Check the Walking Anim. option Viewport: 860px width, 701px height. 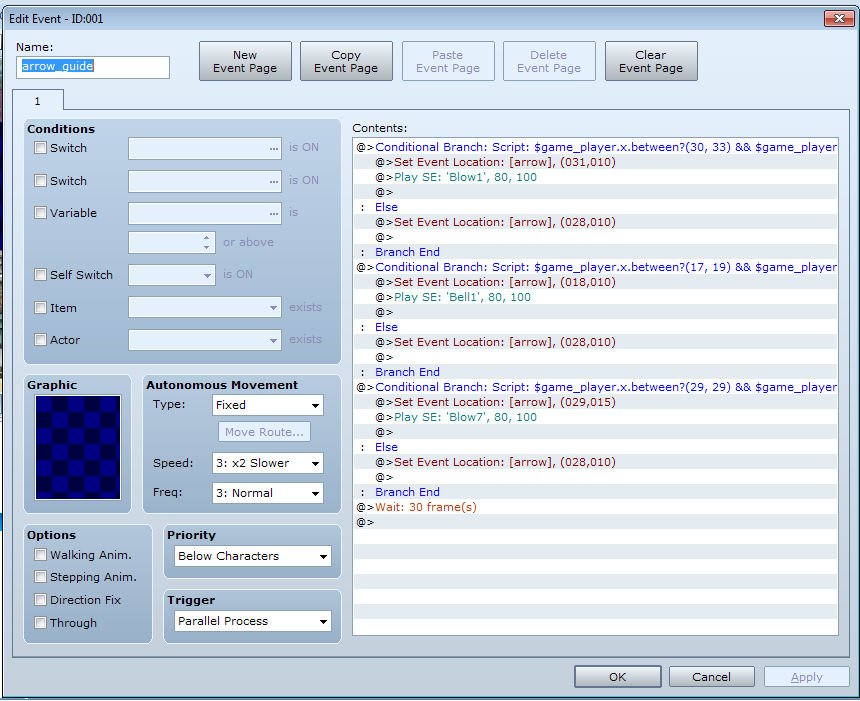41,555
